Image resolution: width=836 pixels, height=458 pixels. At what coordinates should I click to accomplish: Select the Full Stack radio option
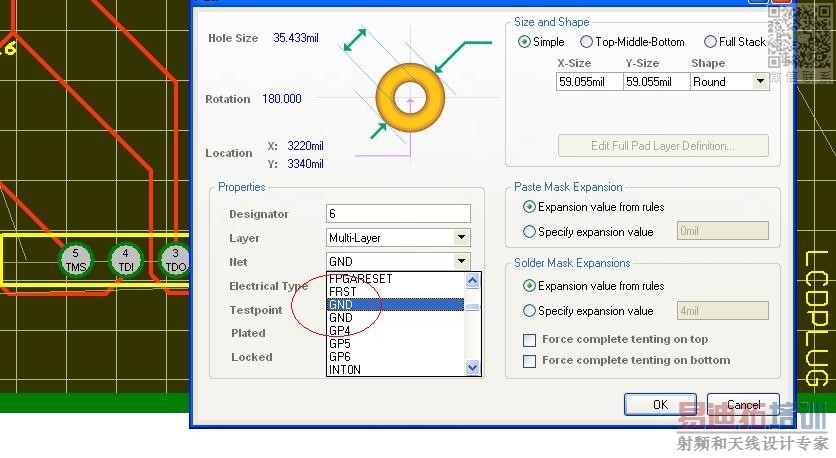tap(735, 42)
